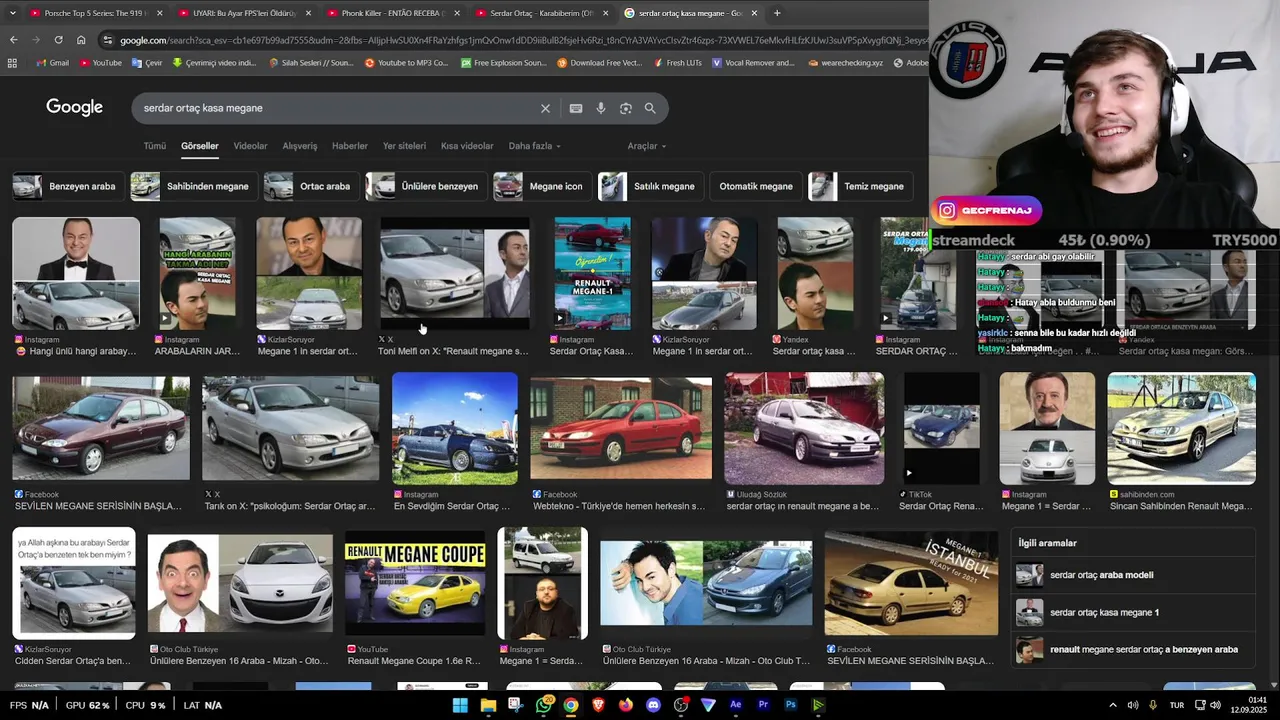Switch to the Haberler tab
1280x720 pixels.
point(350,146)
